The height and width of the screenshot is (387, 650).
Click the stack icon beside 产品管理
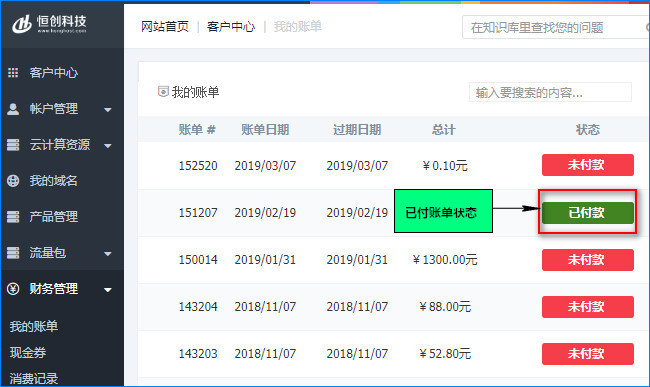13,217
